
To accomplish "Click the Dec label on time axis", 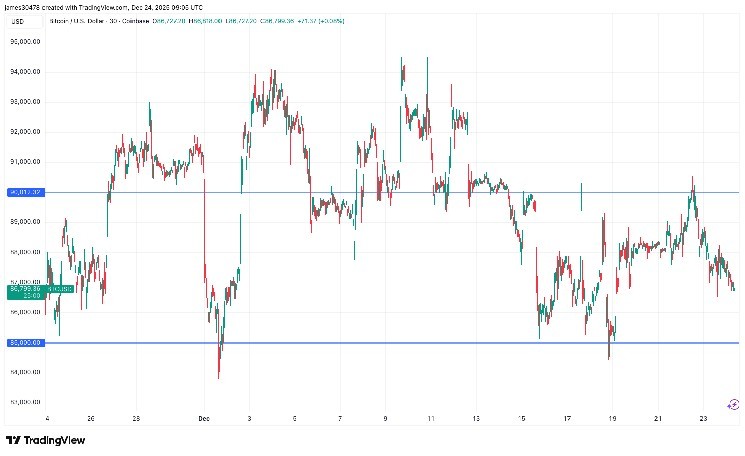I will (x=204, y=418).
